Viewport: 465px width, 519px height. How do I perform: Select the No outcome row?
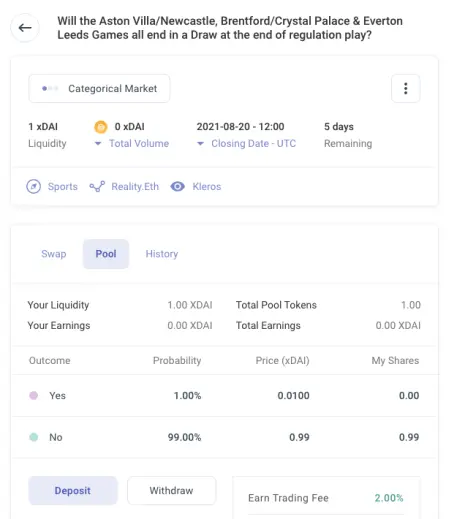225,437
